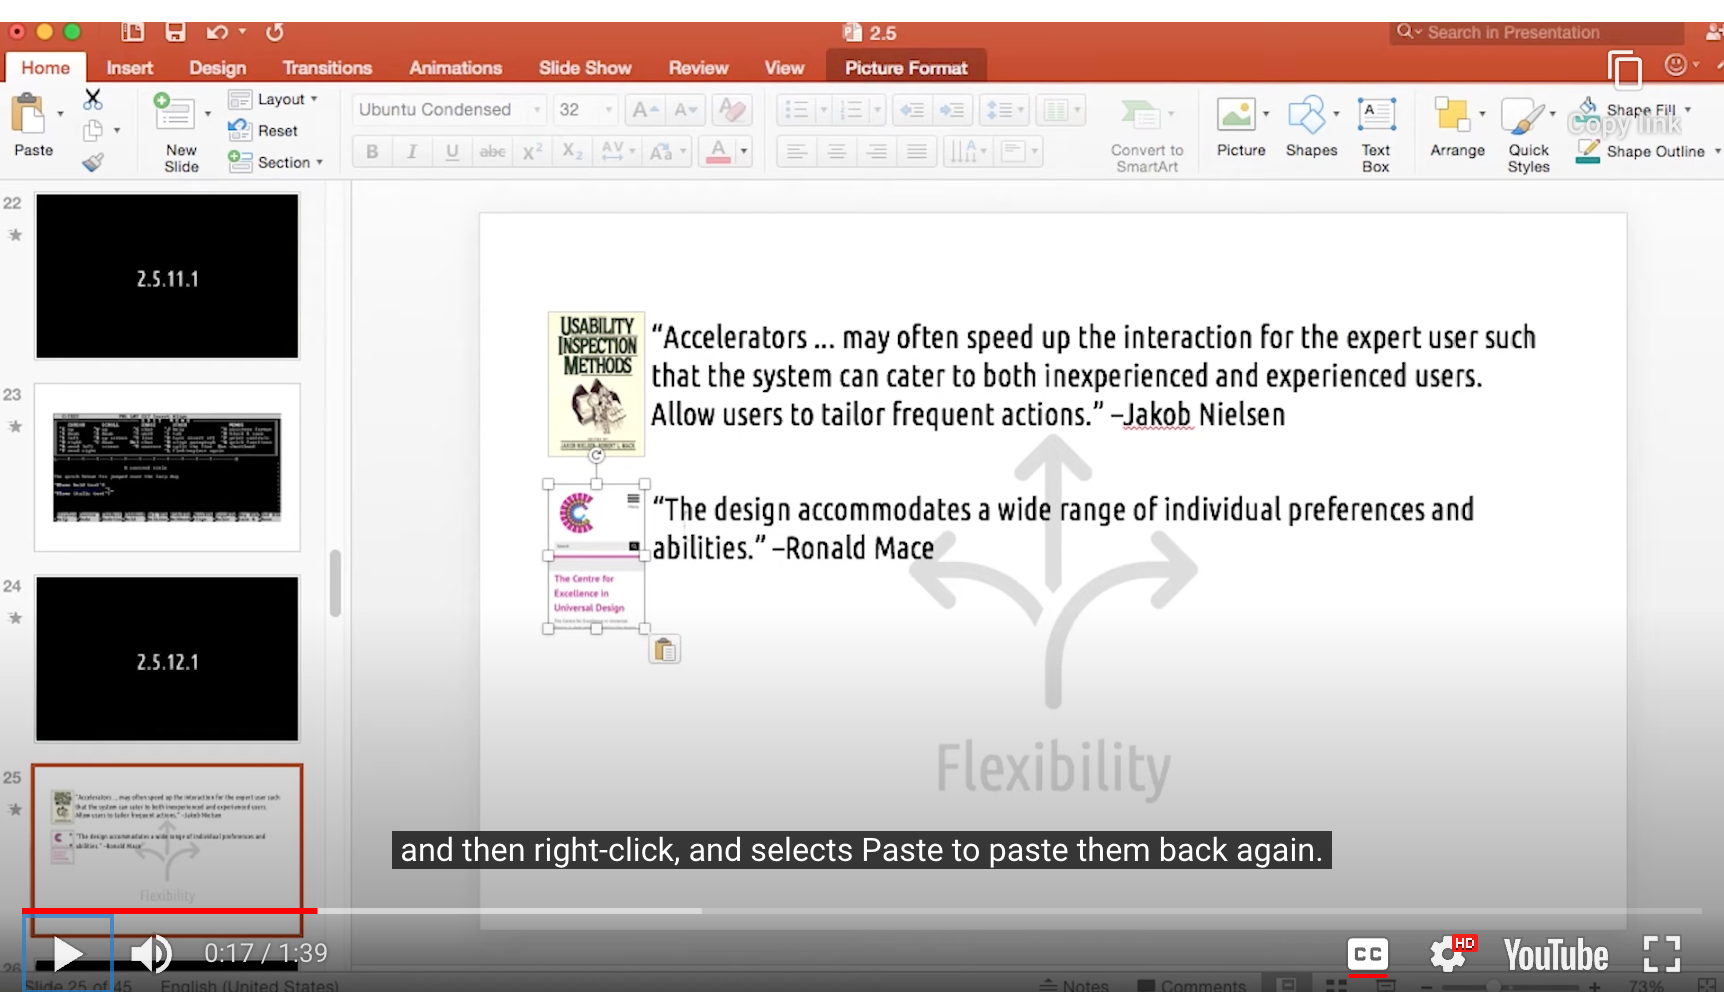Increase font size with large A icon
The width and height of the screenshot is (1724, 992).
pos(646,109)
